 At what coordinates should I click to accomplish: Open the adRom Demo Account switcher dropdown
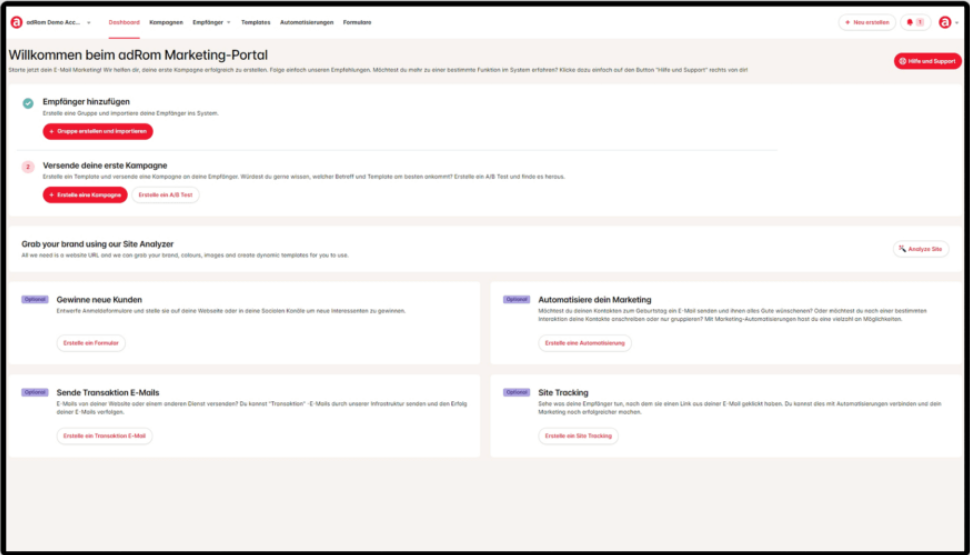[59, 22]
